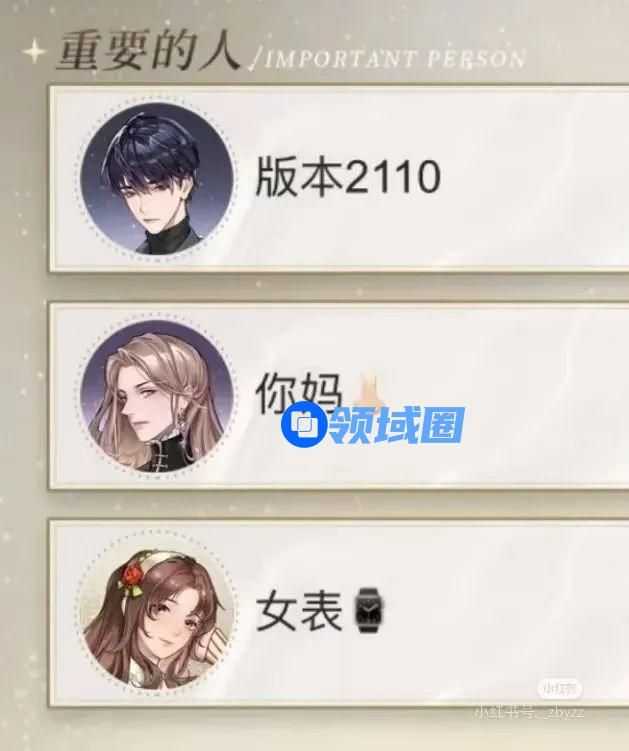629x751 pixels.
Task: Open the brown-haired girl with rose avatar
Action: 157,613
